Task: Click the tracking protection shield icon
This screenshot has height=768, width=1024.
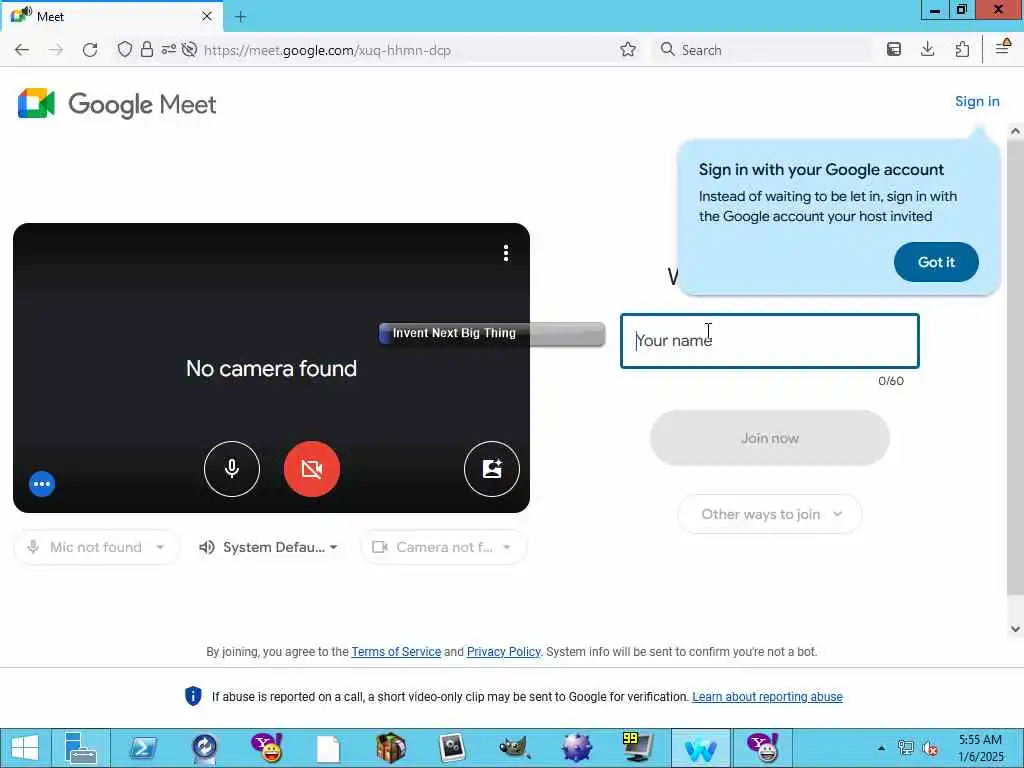Action: [x=125, y=50]
